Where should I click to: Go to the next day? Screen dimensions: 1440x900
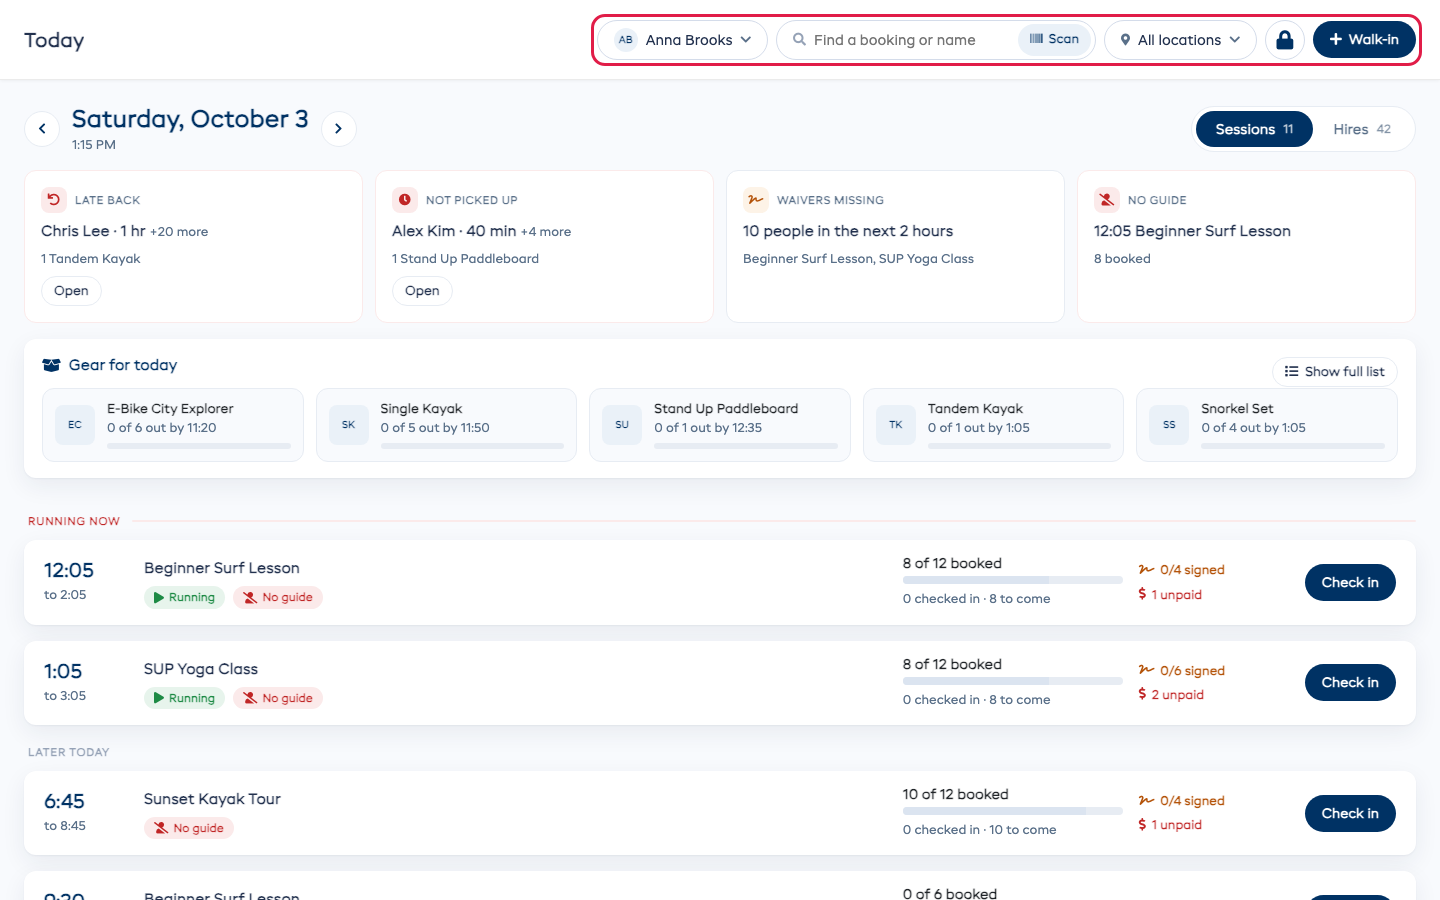pyautogui.click(x=339, y=129)
